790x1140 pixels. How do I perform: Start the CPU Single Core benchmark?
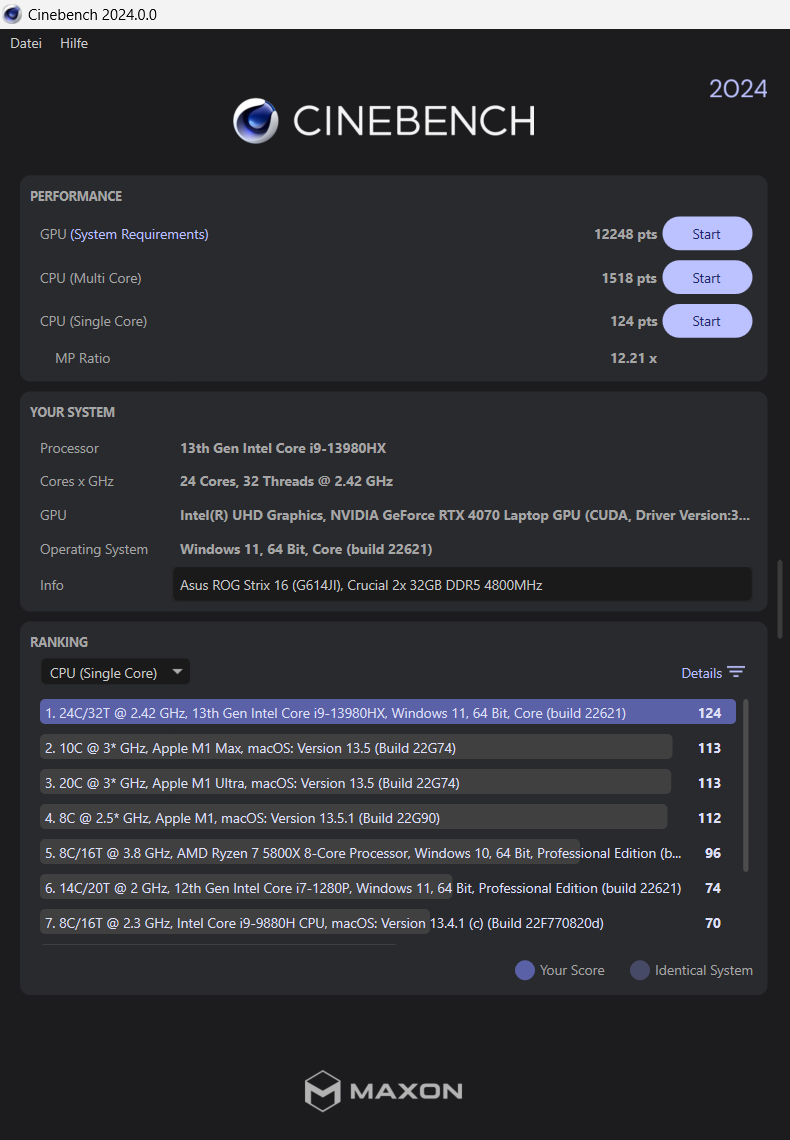[707, 321]
